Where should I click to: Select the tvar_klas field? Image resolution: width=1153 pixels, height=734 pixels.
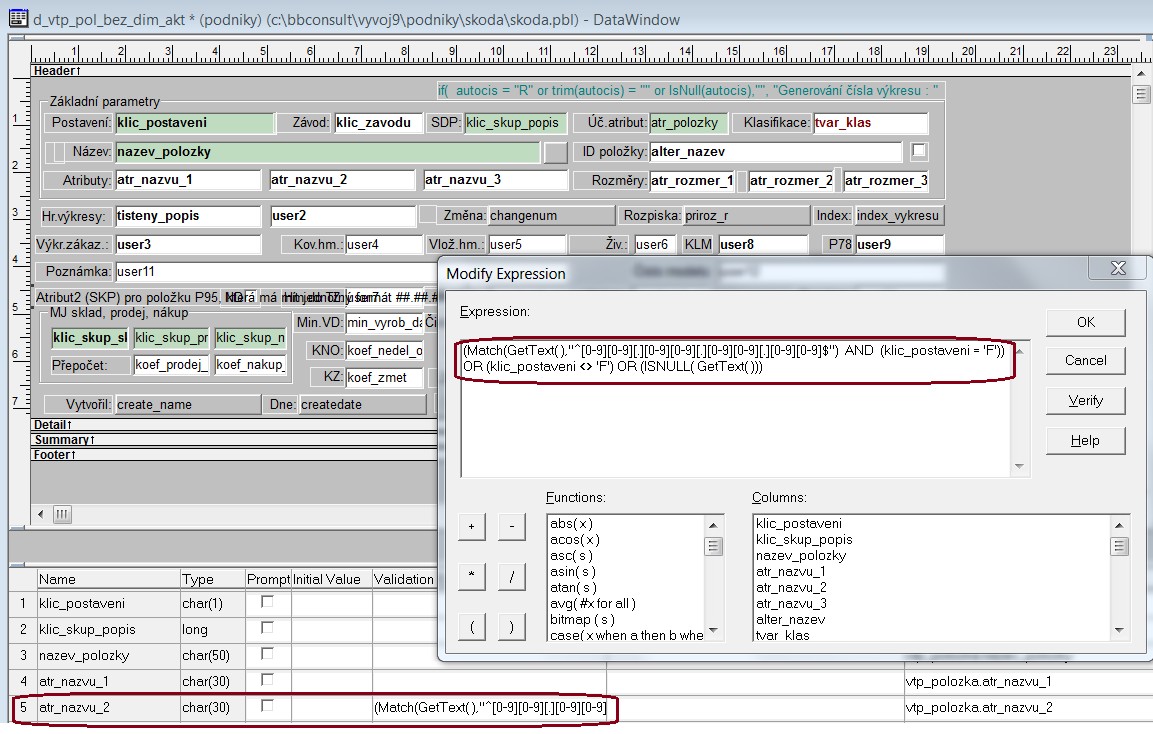coord(871,123)
